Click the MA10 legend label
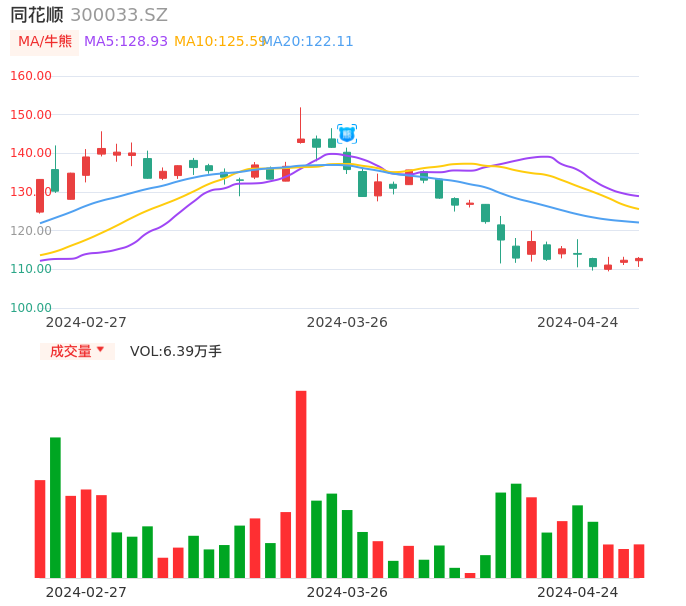Viewport: 686px width, 606px height. [219, 42]
